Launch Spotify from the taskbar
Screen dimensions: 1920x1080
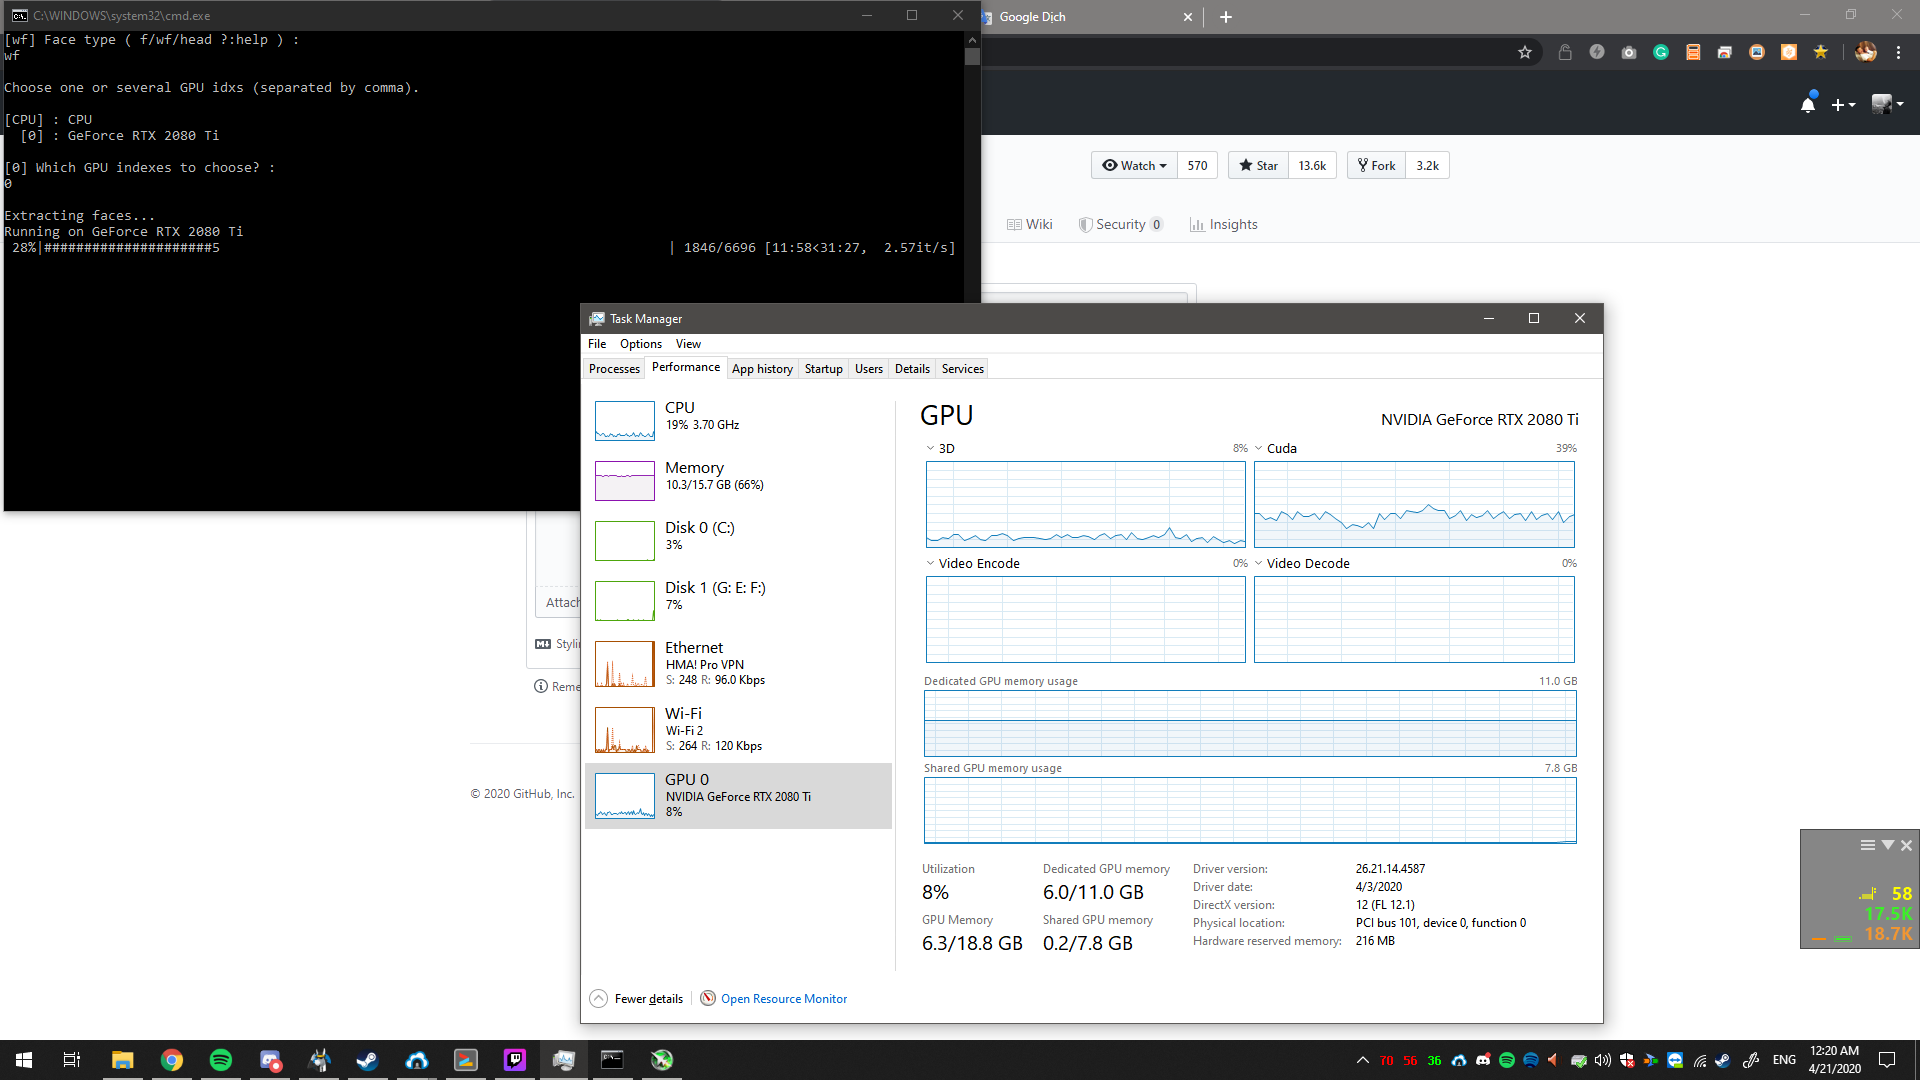coord(220,1059)
